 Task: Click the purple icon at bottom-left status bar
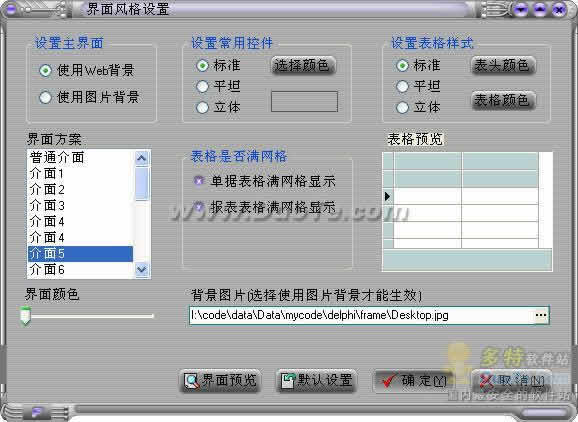[x=37, y=412]
